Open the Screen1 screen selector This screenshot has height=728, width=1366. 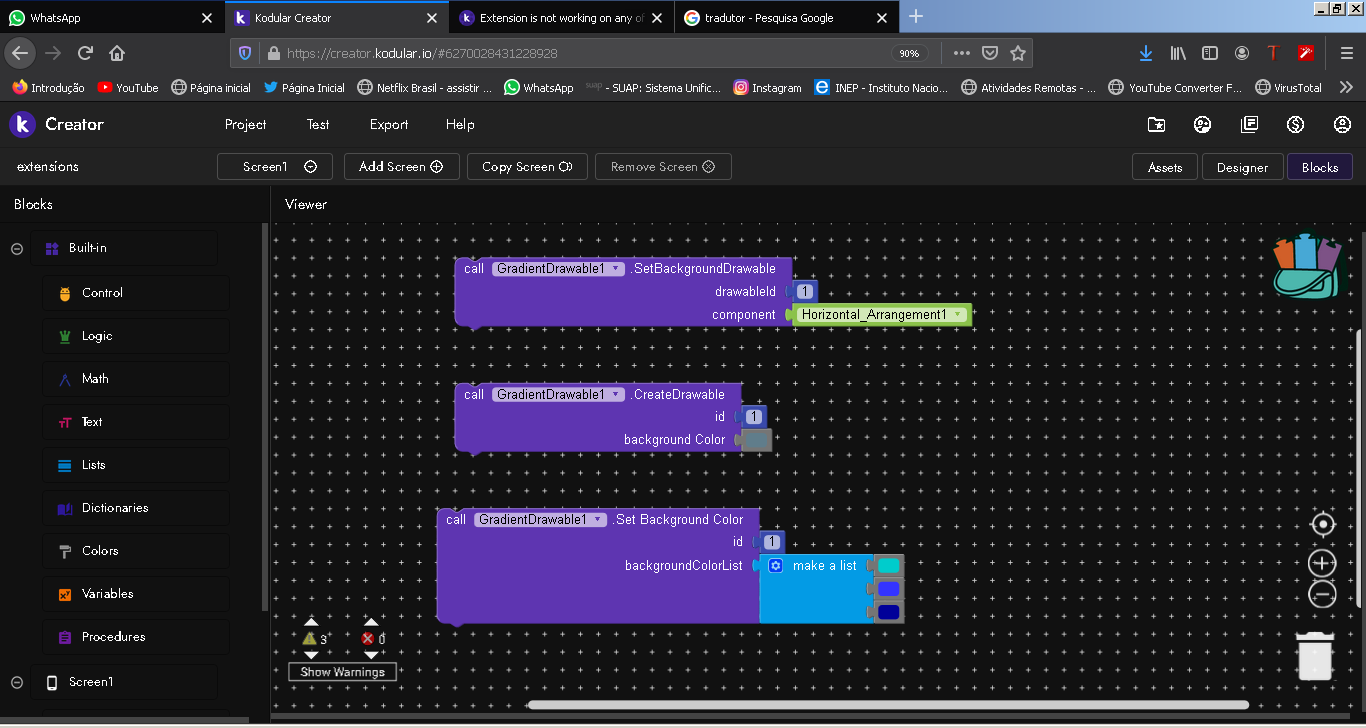pos(279,167)
